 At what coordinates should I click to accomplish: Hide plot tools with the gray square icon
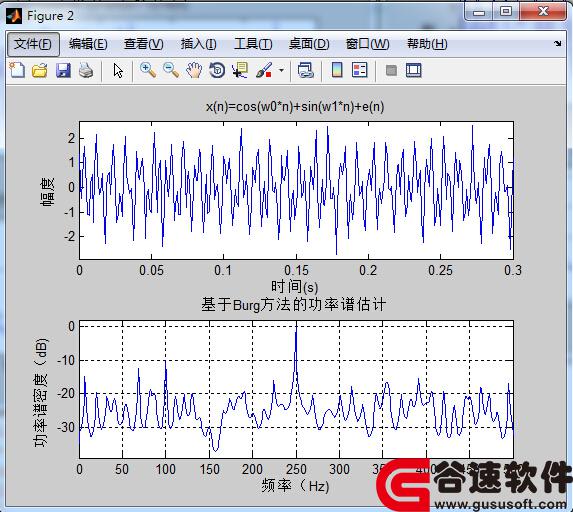click(x=391, y=70)
